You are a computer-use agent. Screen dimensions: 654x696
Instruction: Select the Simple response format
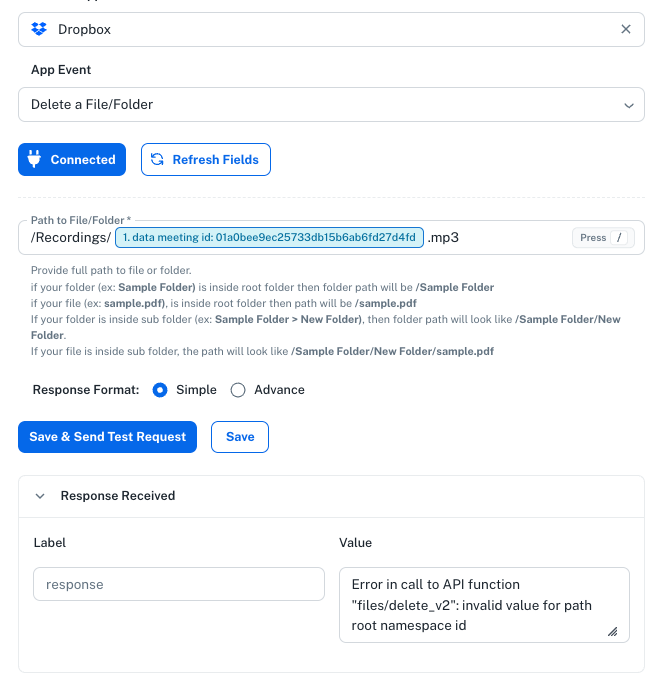[x=160, y=390]
